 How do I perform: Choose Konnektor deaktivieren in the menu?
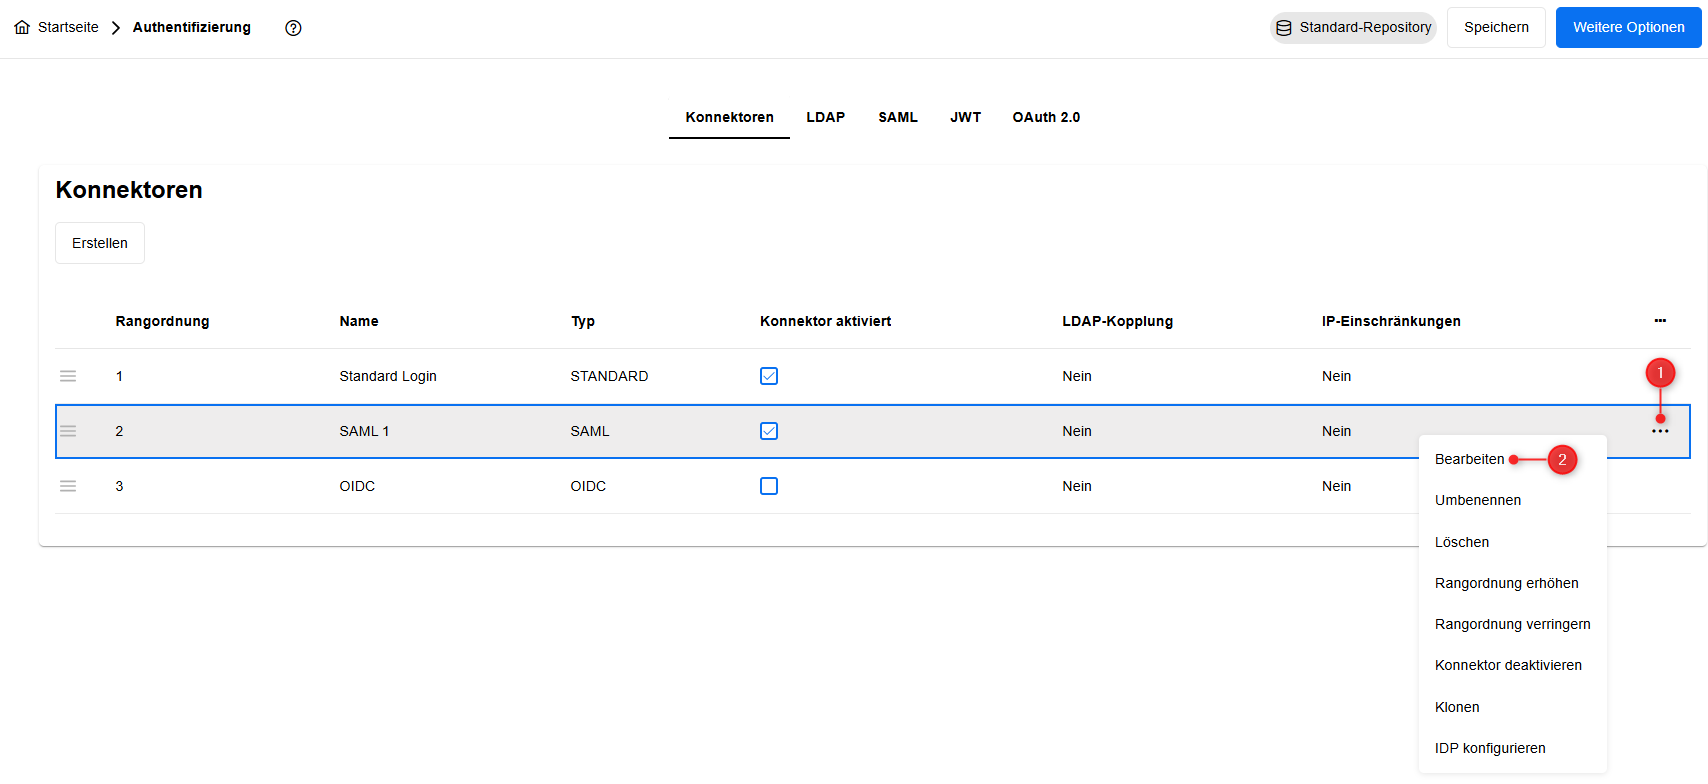1508,665
